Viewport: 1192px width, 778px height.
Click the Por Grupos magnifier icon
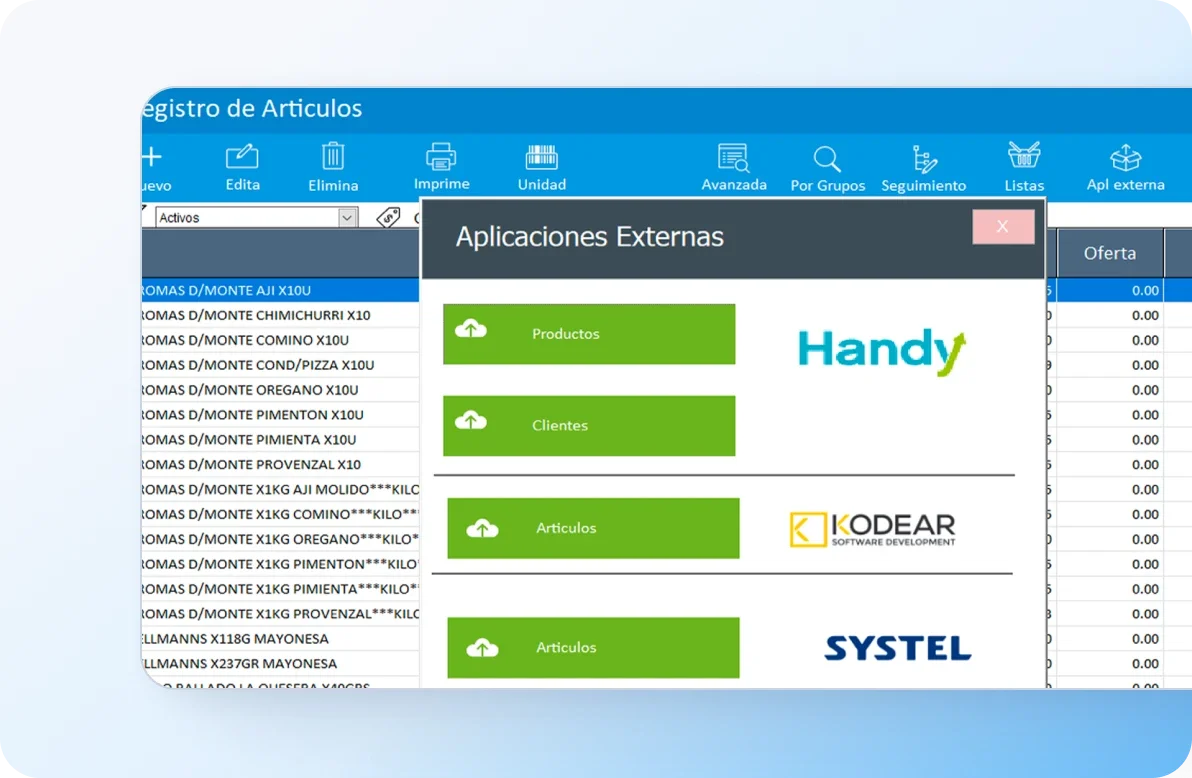click(x=827, y=158)
